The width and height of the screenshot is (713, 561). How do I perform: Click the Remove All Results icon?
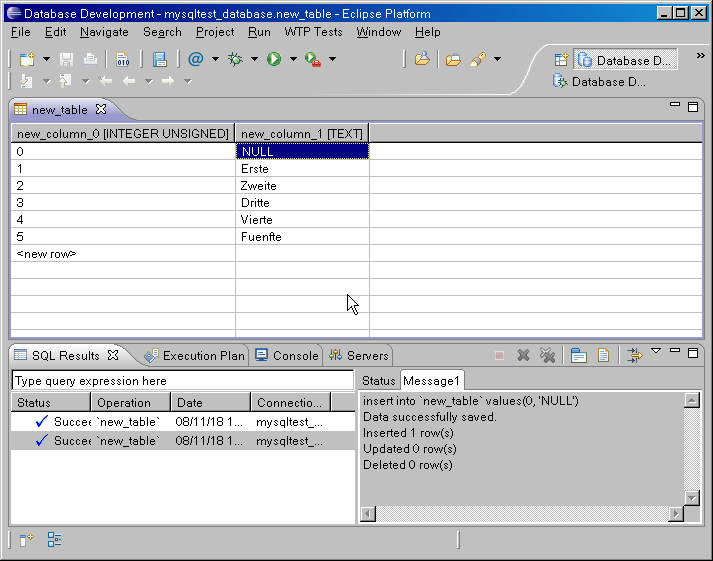[547, 355]
